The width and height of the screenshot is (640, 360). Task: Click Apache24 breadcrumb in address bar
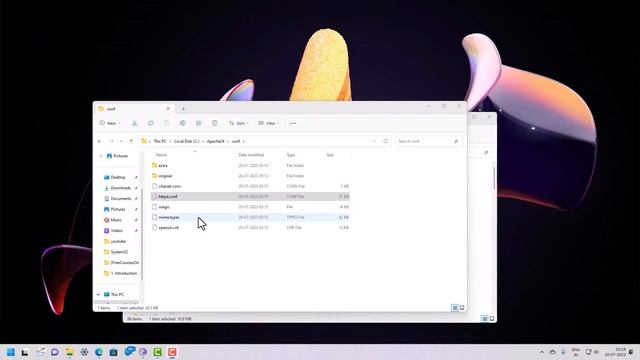point(216,141)
